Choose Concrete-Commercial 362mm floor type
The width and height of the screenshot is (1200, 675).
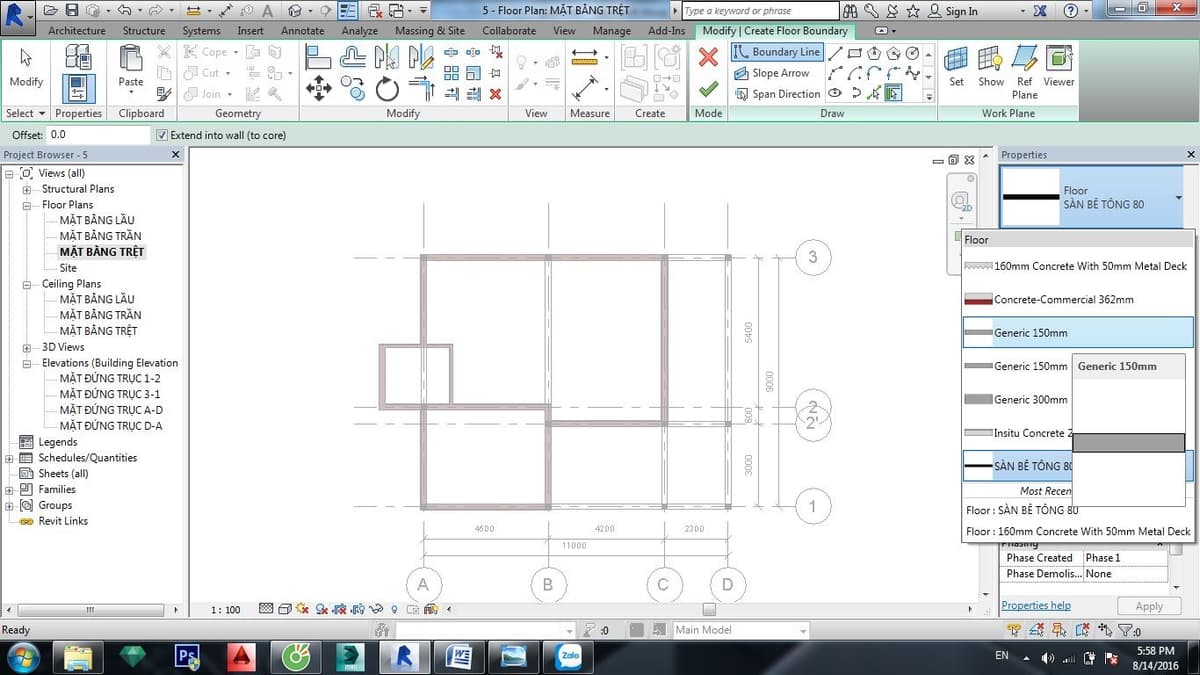[x=1078, y=299]
